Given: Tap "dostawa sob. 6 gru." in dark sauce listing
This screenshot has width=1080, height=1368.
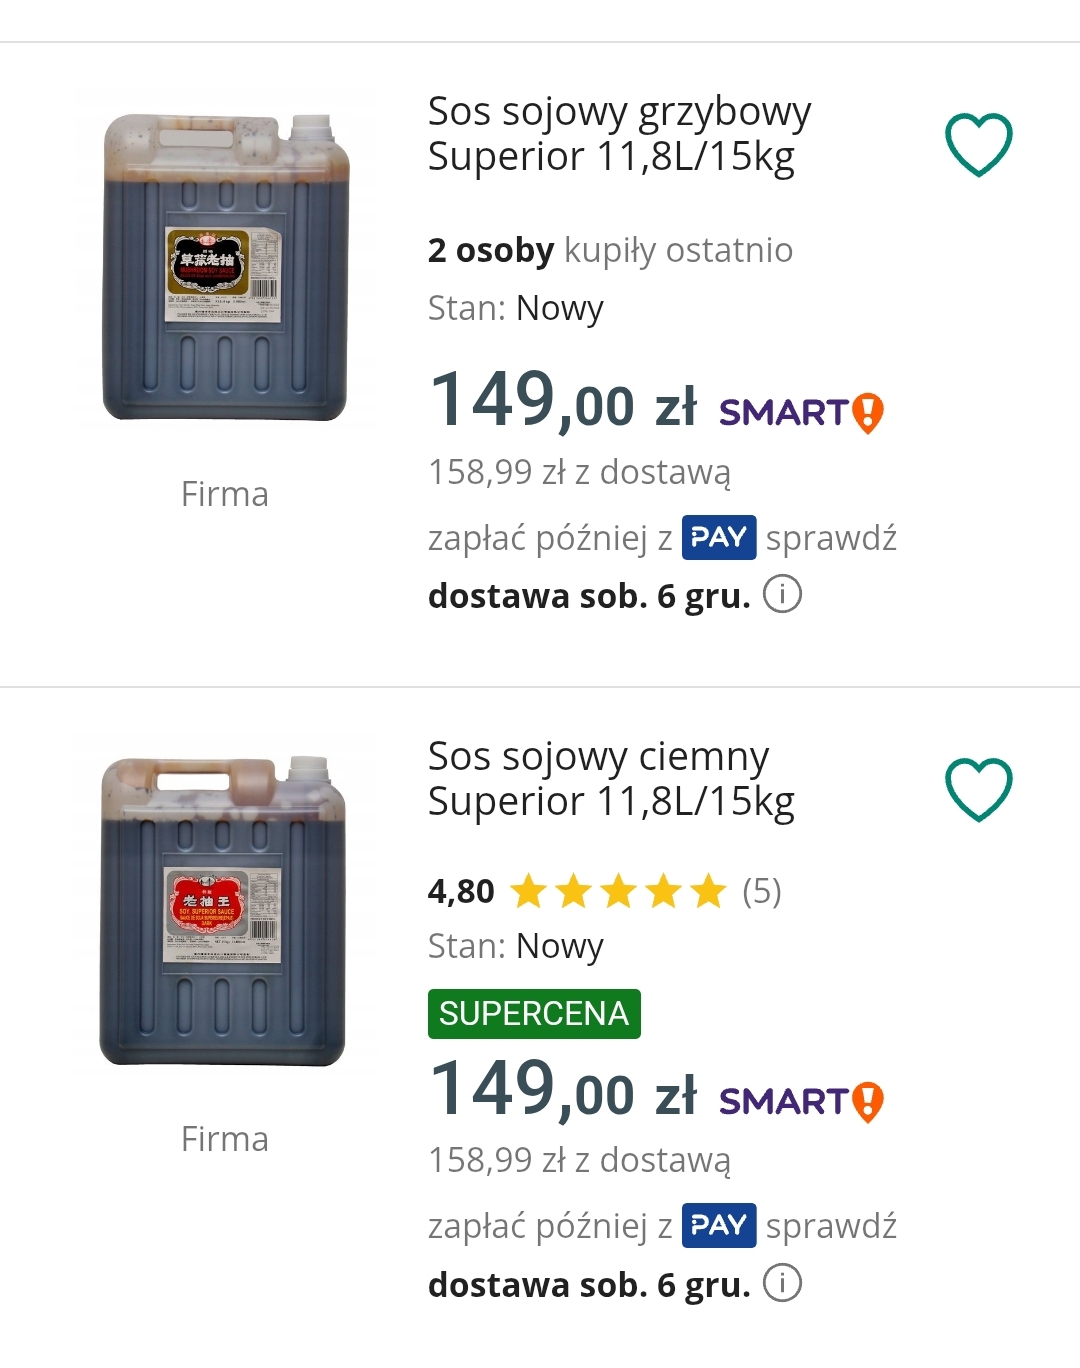Looking at the screenshot, I should (x=589, y=1284).
